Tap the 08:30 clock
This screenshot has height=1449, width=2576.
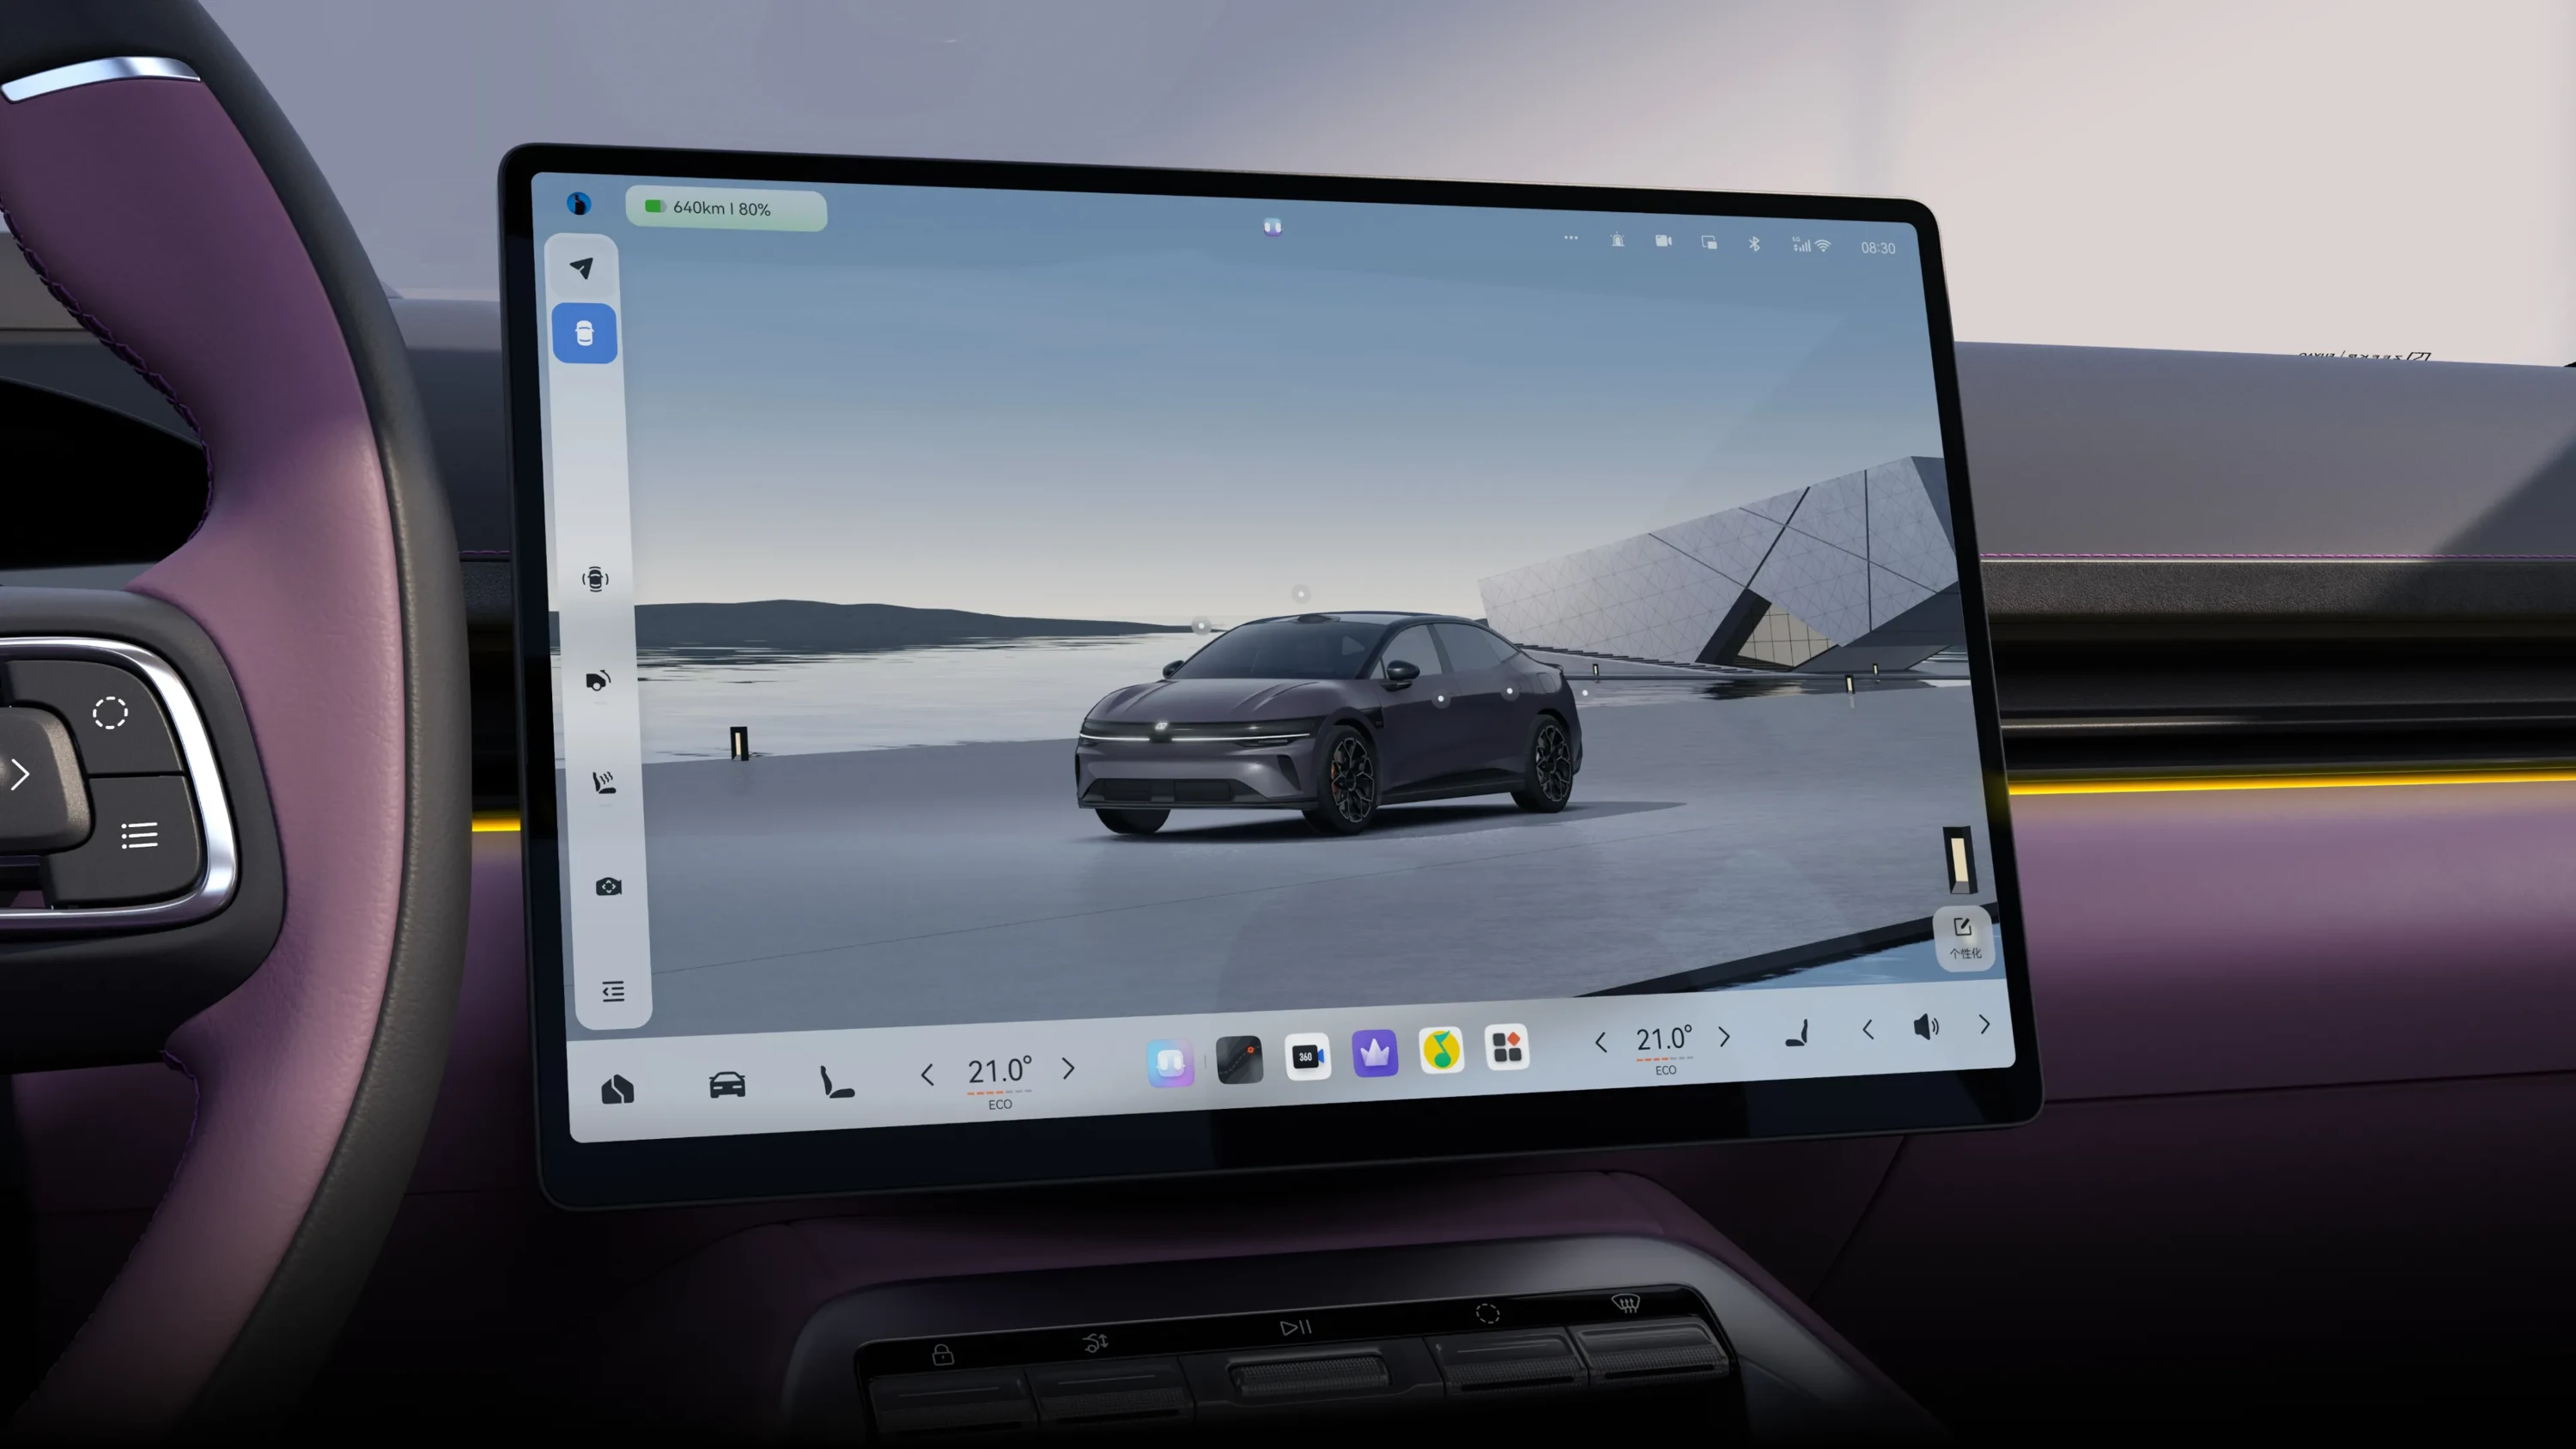(1878, 248)
